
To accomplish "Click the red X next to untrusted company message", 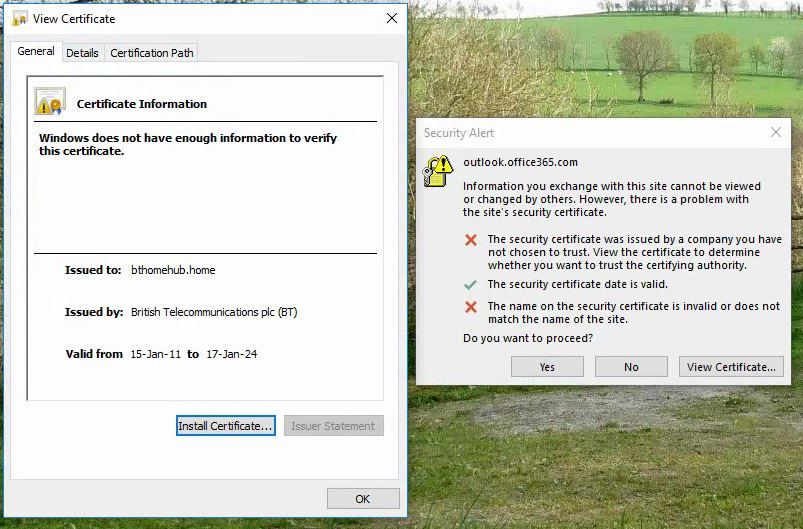I will (x=471, y=240).
